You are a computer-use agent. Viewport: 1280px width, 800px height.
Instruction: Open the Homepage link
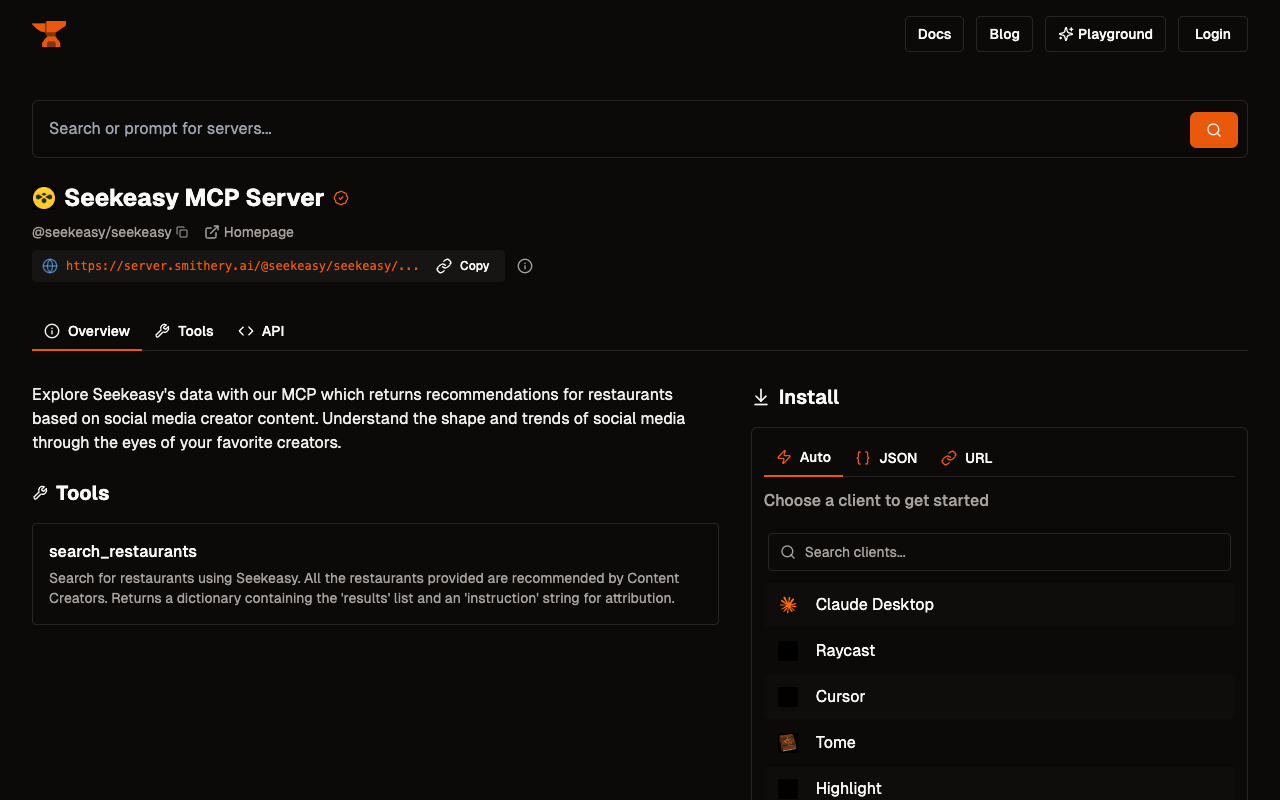249,232
